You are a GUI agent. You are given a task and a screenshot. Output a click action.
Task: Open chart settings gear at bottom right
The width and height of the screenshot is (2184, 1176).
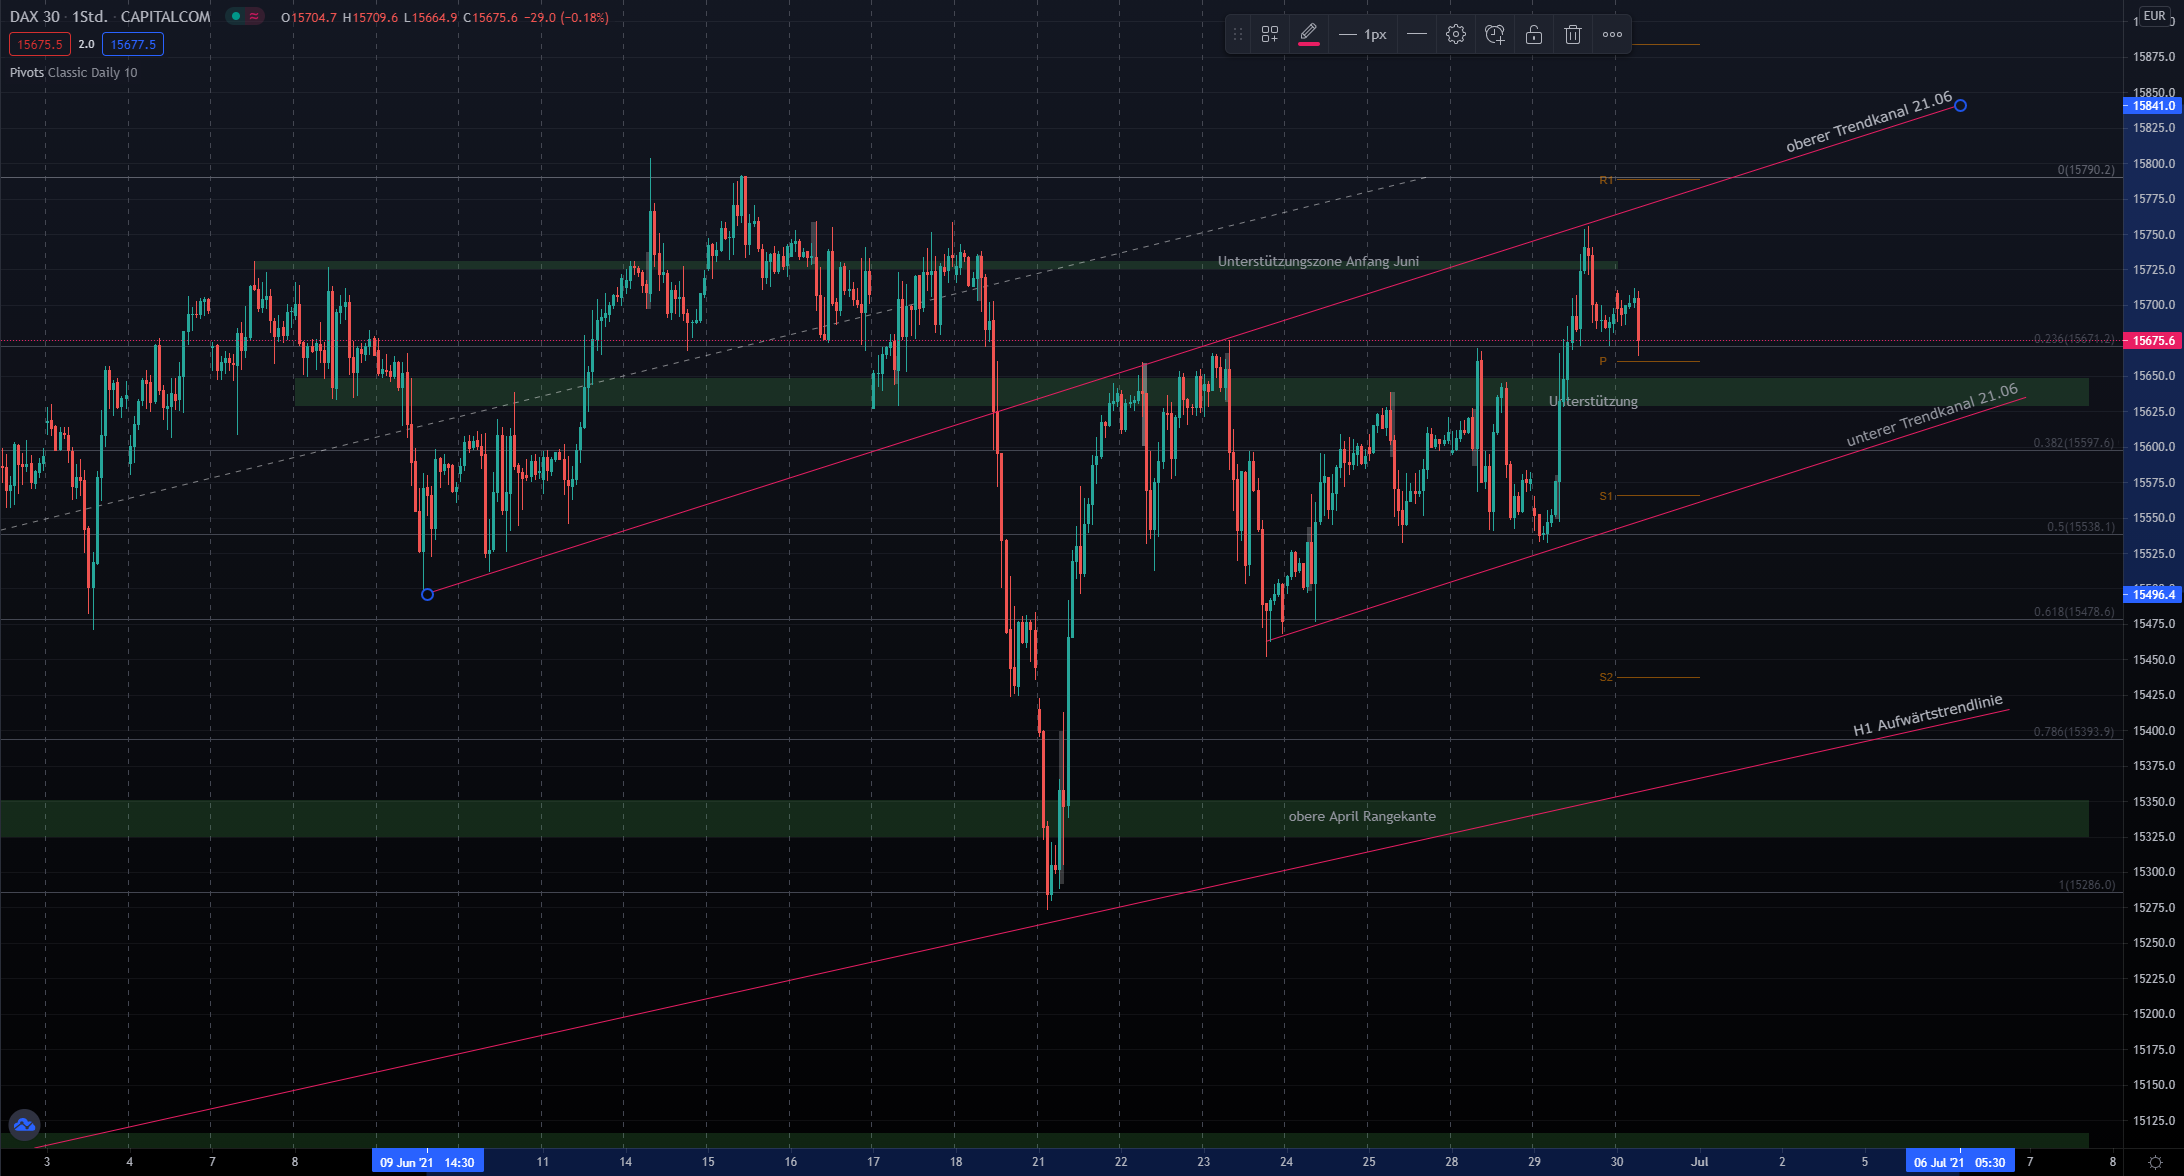coord(2154,1162)
